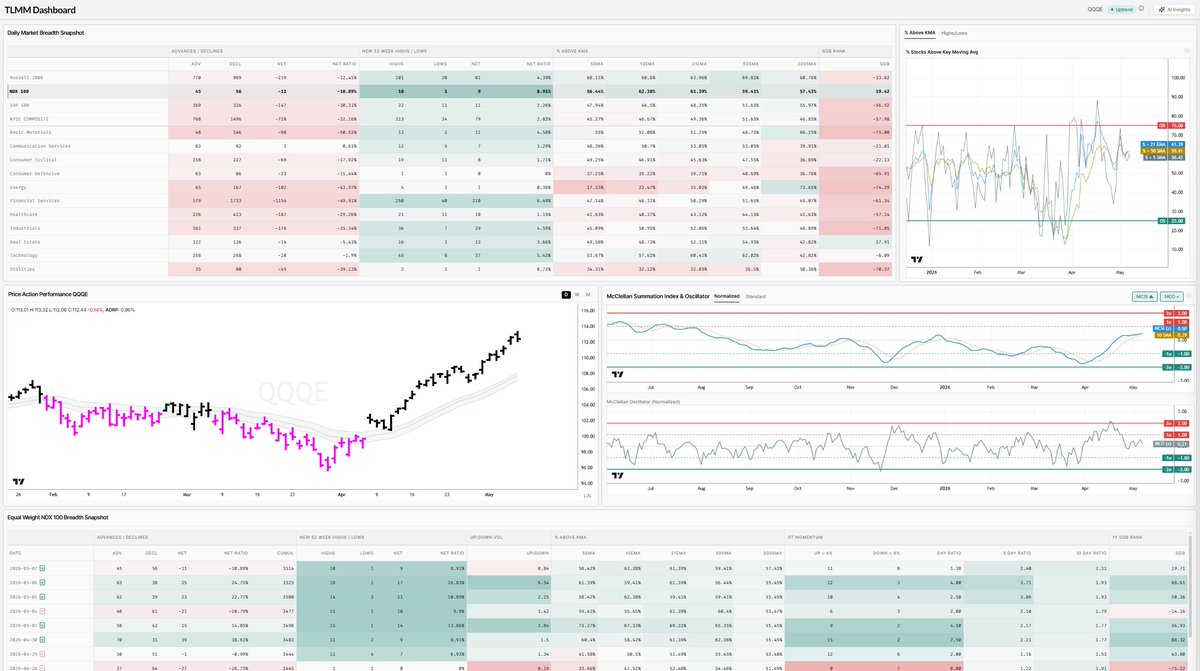
Task: Select the S&P 500 row
Action: coord(449,104)
